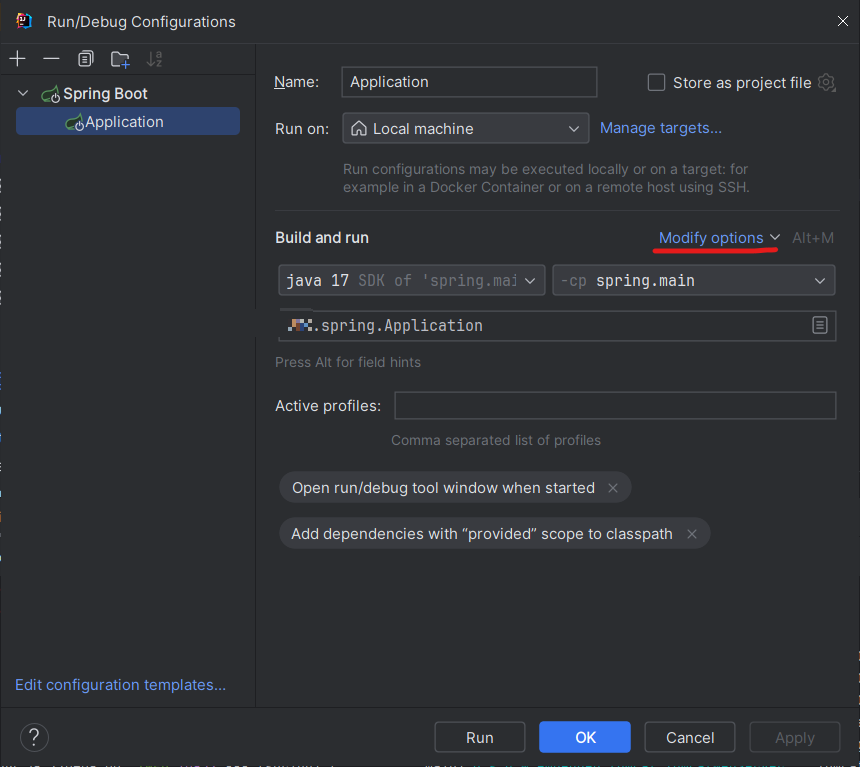Click the Manage targets link

pos(660,128)
